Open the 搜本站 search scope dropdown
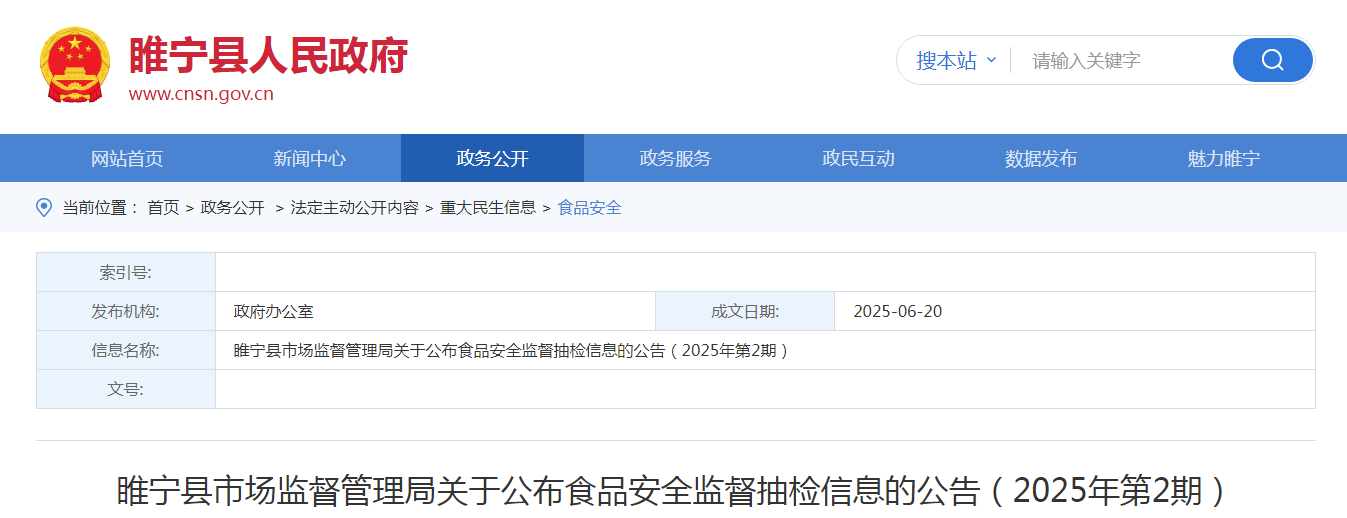The width and height of the screenshot is (1347, 518). (x=956, y=60)
